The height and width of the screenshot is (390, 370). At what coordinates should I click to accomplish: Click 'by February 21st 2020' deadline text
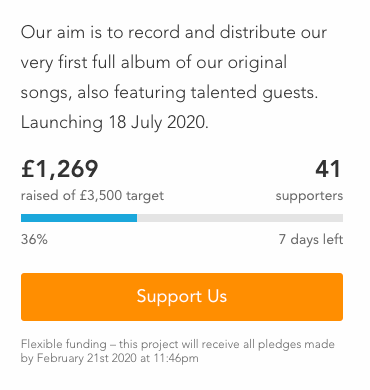[79, 358]
